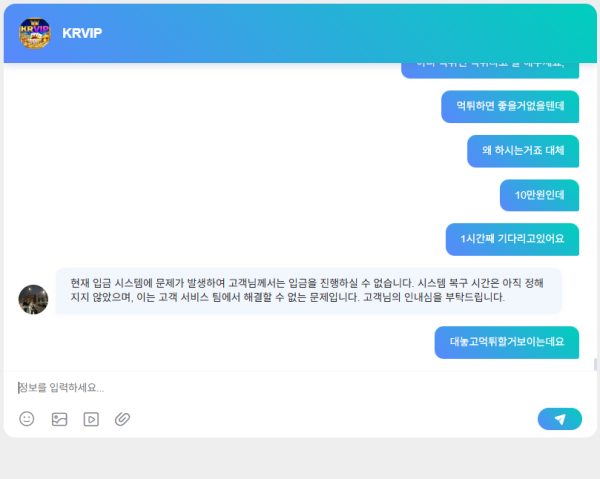Click the paperclip attachment icon
Viewport: 600px width, 479px height.
coord(122,419)
